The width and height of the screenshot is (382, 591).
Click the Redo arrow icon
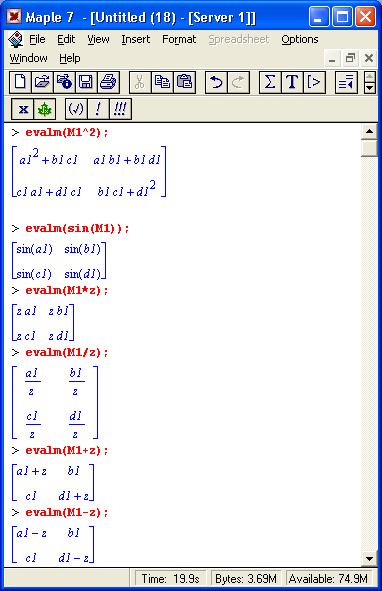[238, 82]
